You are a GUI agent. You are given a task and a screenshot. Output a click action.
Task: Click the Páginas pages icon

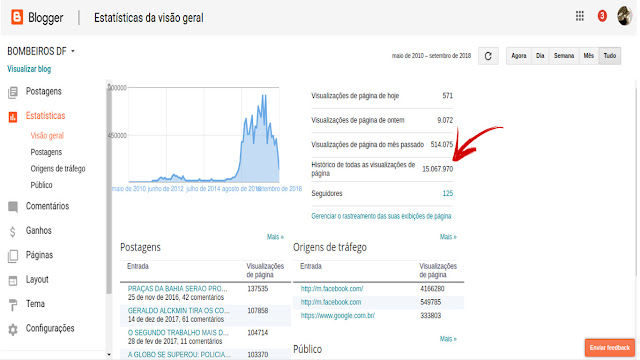coord(13,256)
